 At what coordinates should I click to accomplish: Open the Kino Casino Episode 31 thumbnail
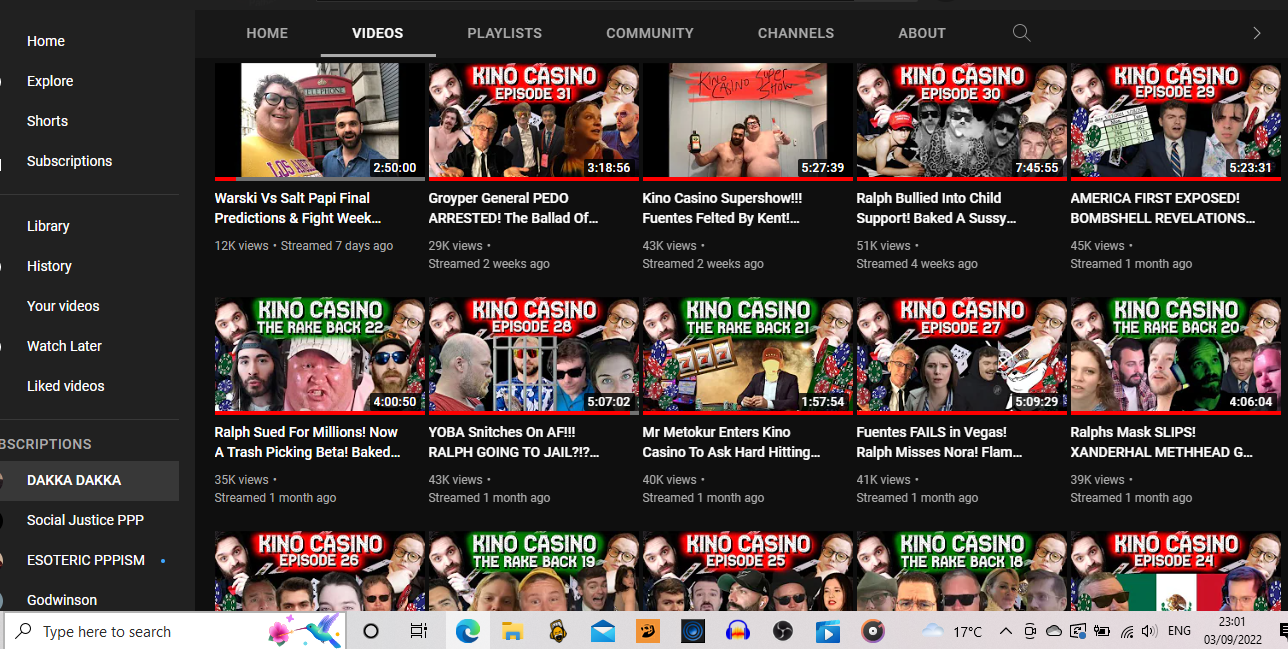(534, 122)
